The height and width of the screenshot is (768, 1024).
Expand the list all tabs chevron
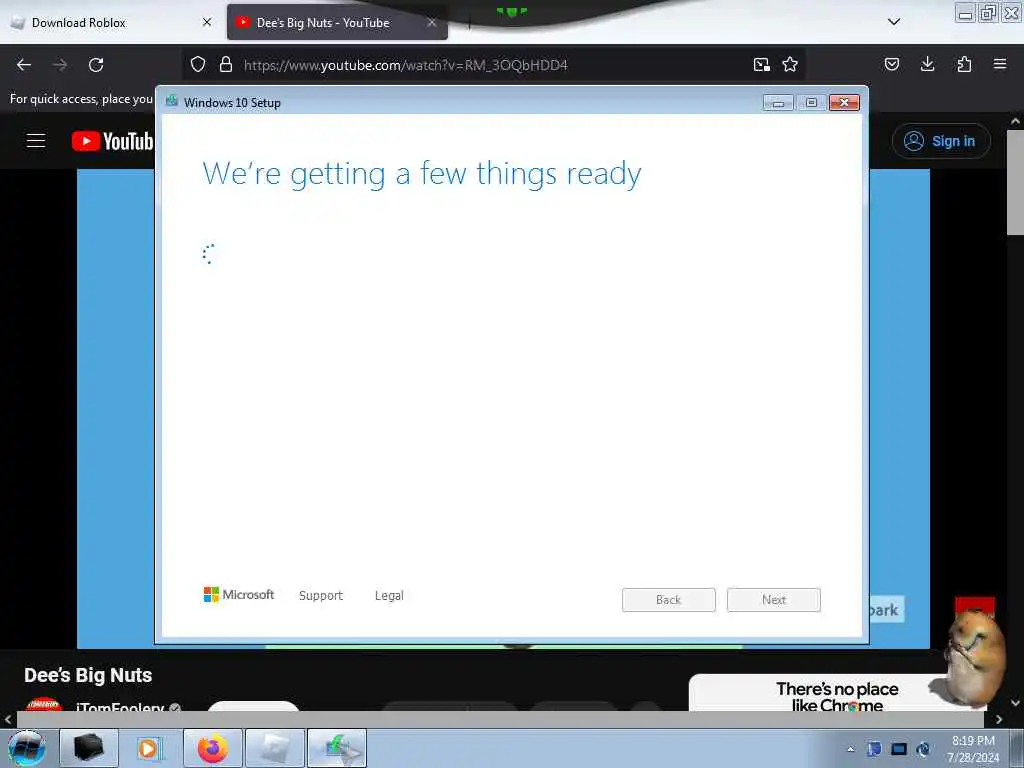point(894,22)
